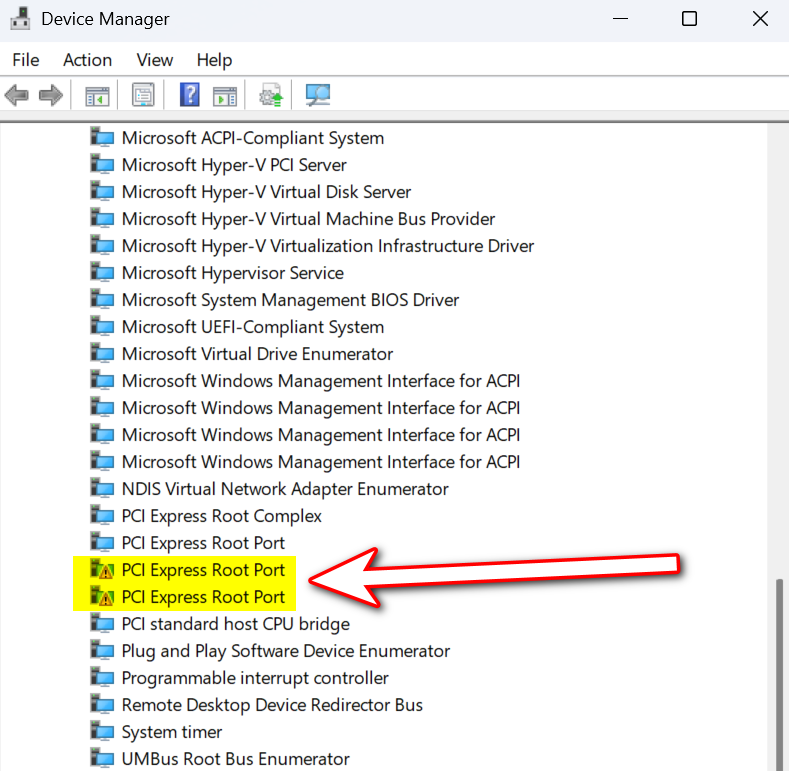Click the Update device driver toolbar icon

(271, 95)
